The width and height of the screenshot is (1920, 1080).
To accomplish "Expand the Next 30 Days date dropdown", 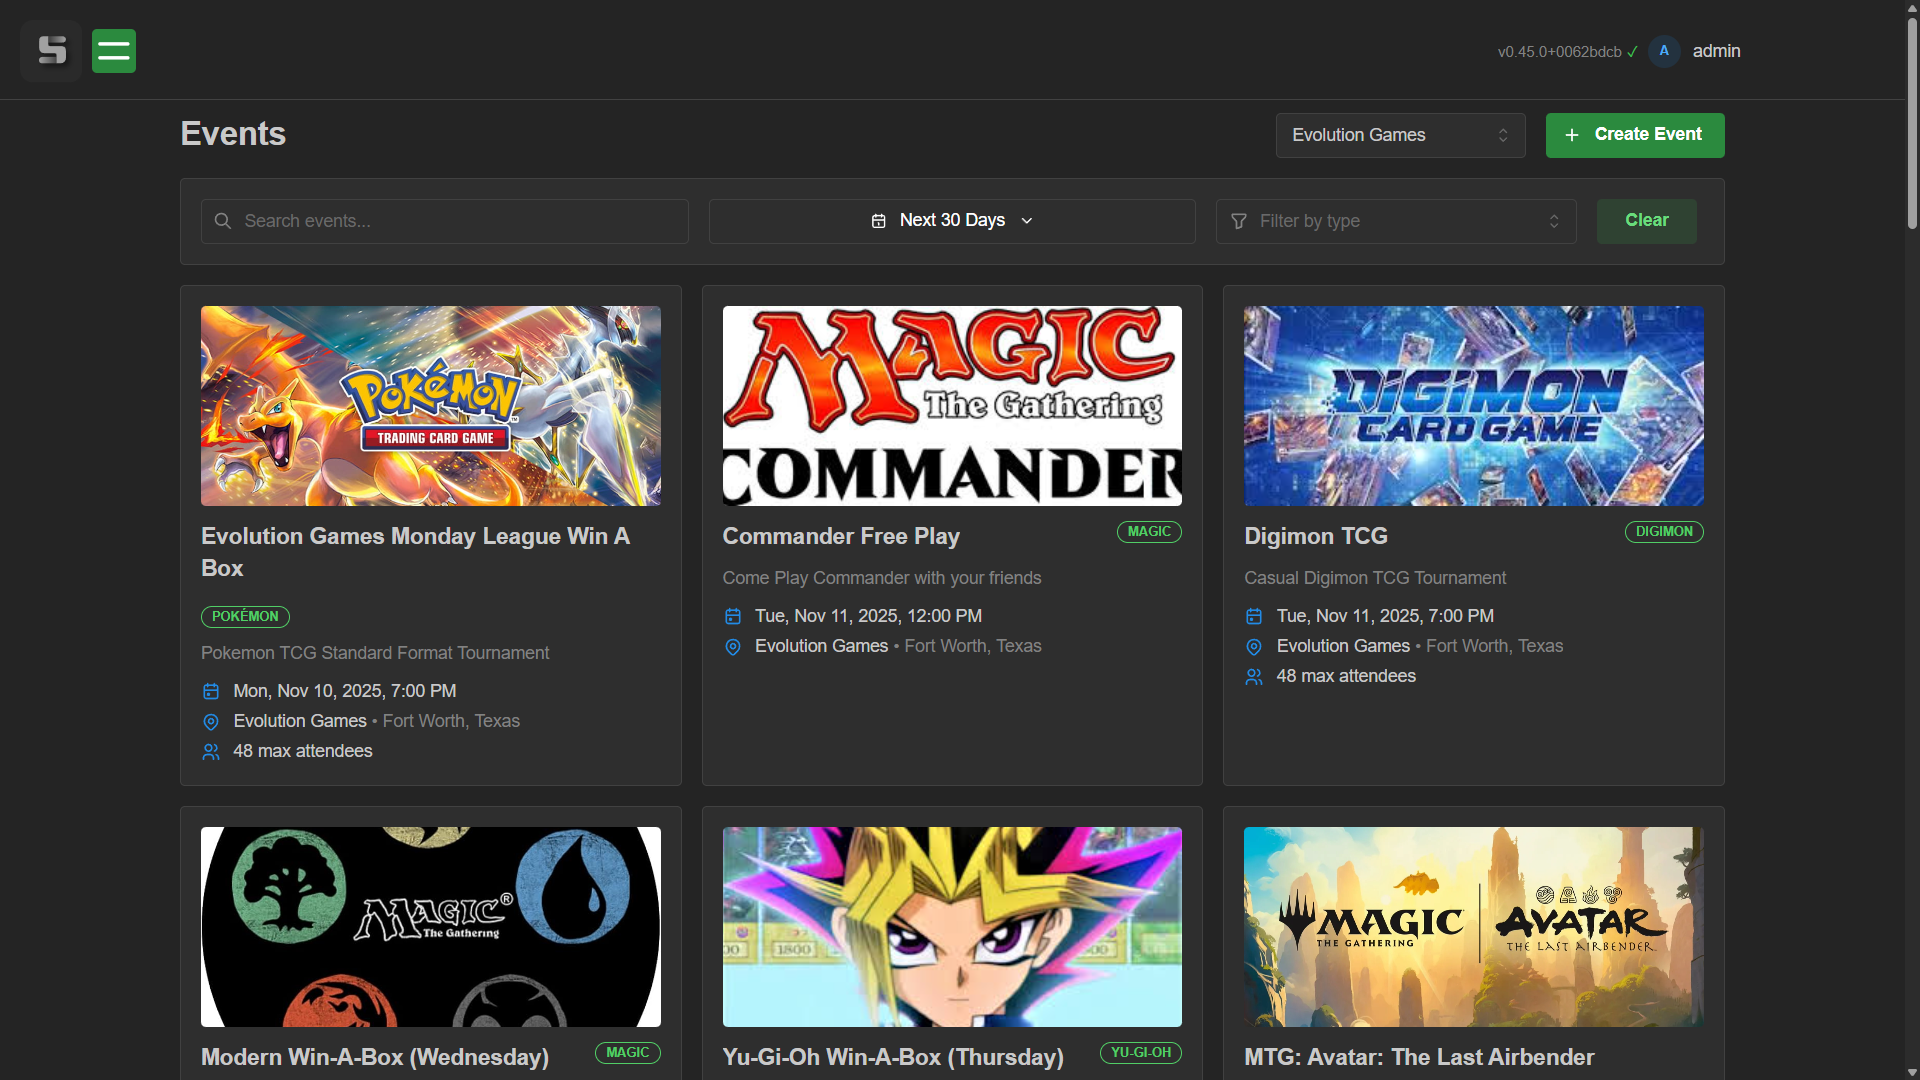I will pyautogui.click(x=952, y=221).
